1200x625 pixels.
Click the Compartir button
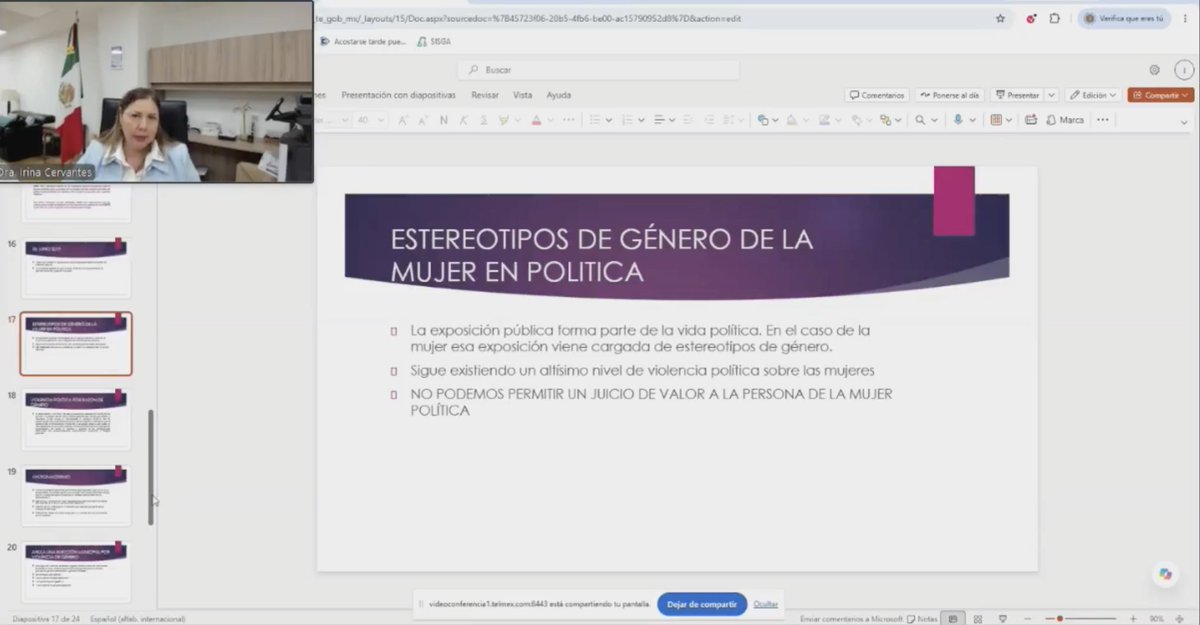click(x=1161, y=95)
